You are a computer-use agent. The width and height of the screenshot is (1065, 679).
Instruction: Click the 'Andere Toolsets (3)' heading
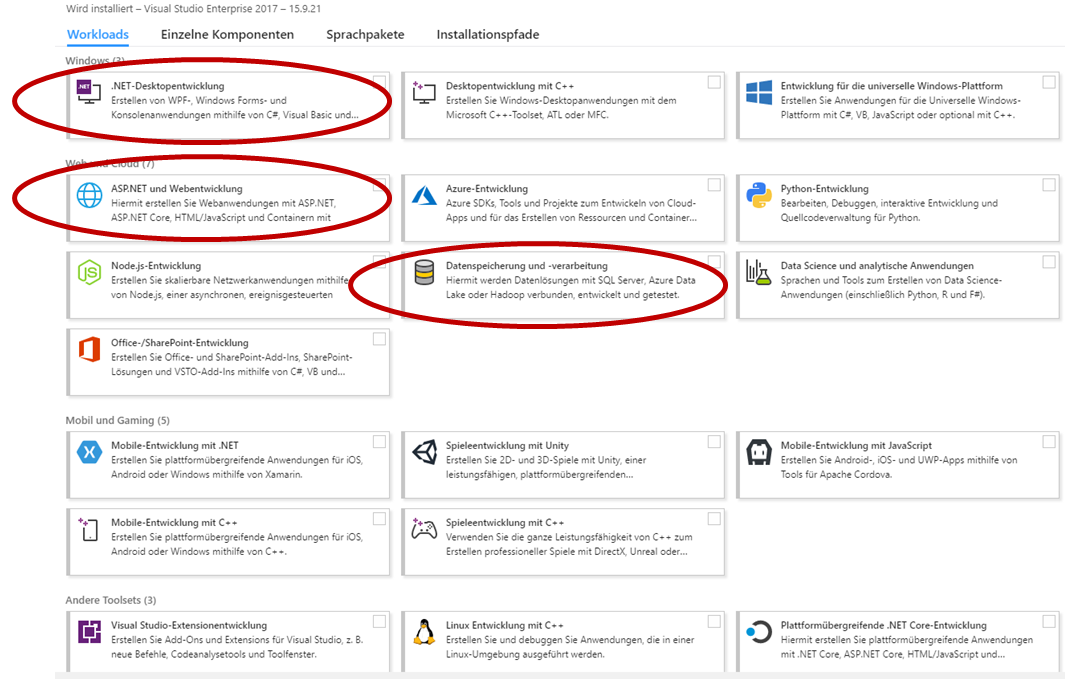pyautogui.click(x=111, y=600)
